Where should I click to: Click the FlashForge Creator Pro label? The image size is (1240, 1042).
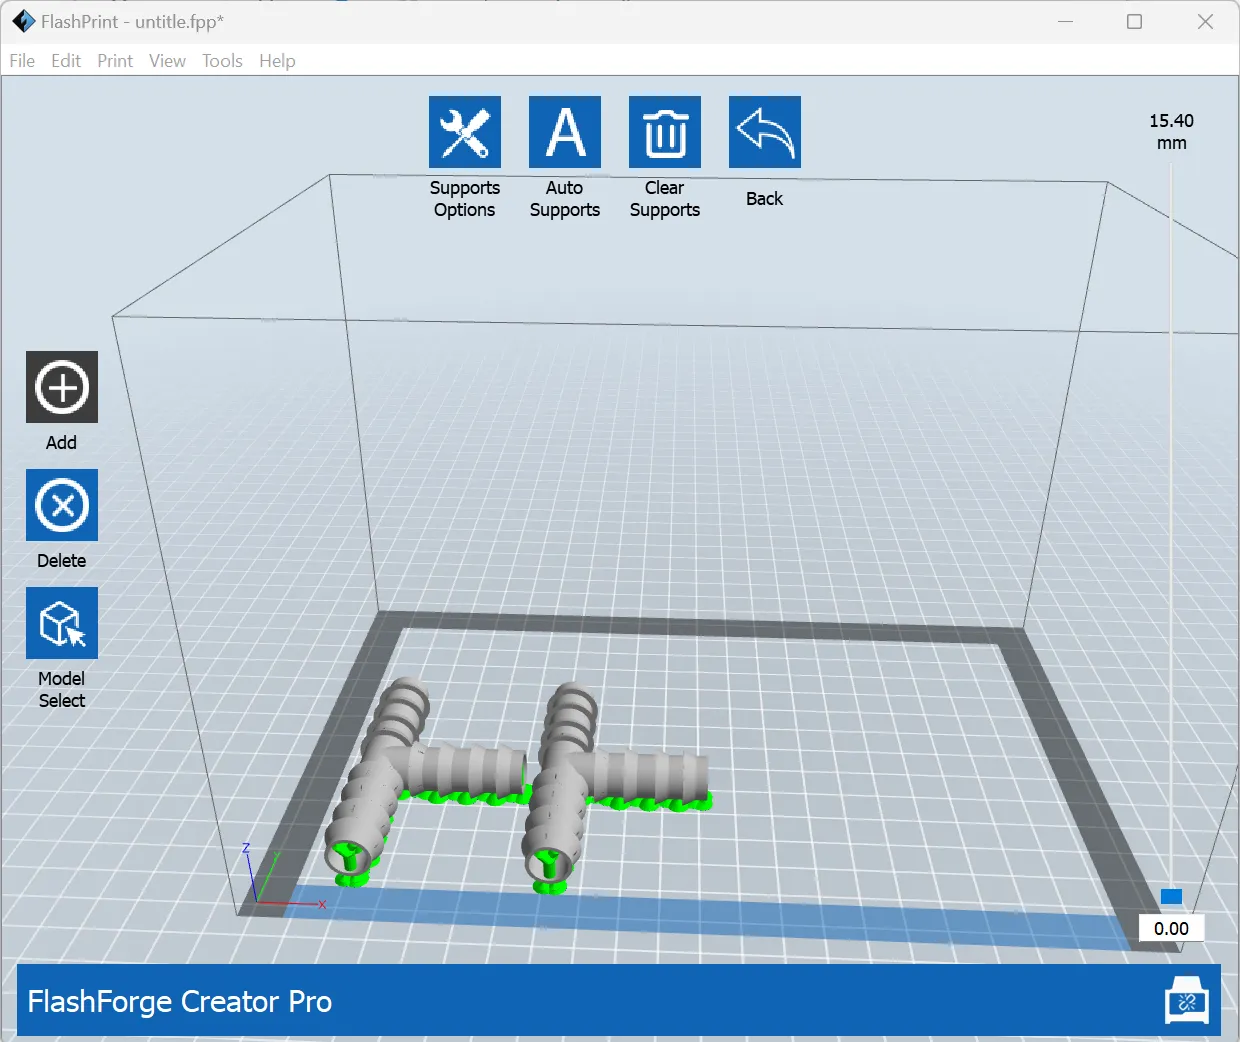click(x=180, y=1001)
